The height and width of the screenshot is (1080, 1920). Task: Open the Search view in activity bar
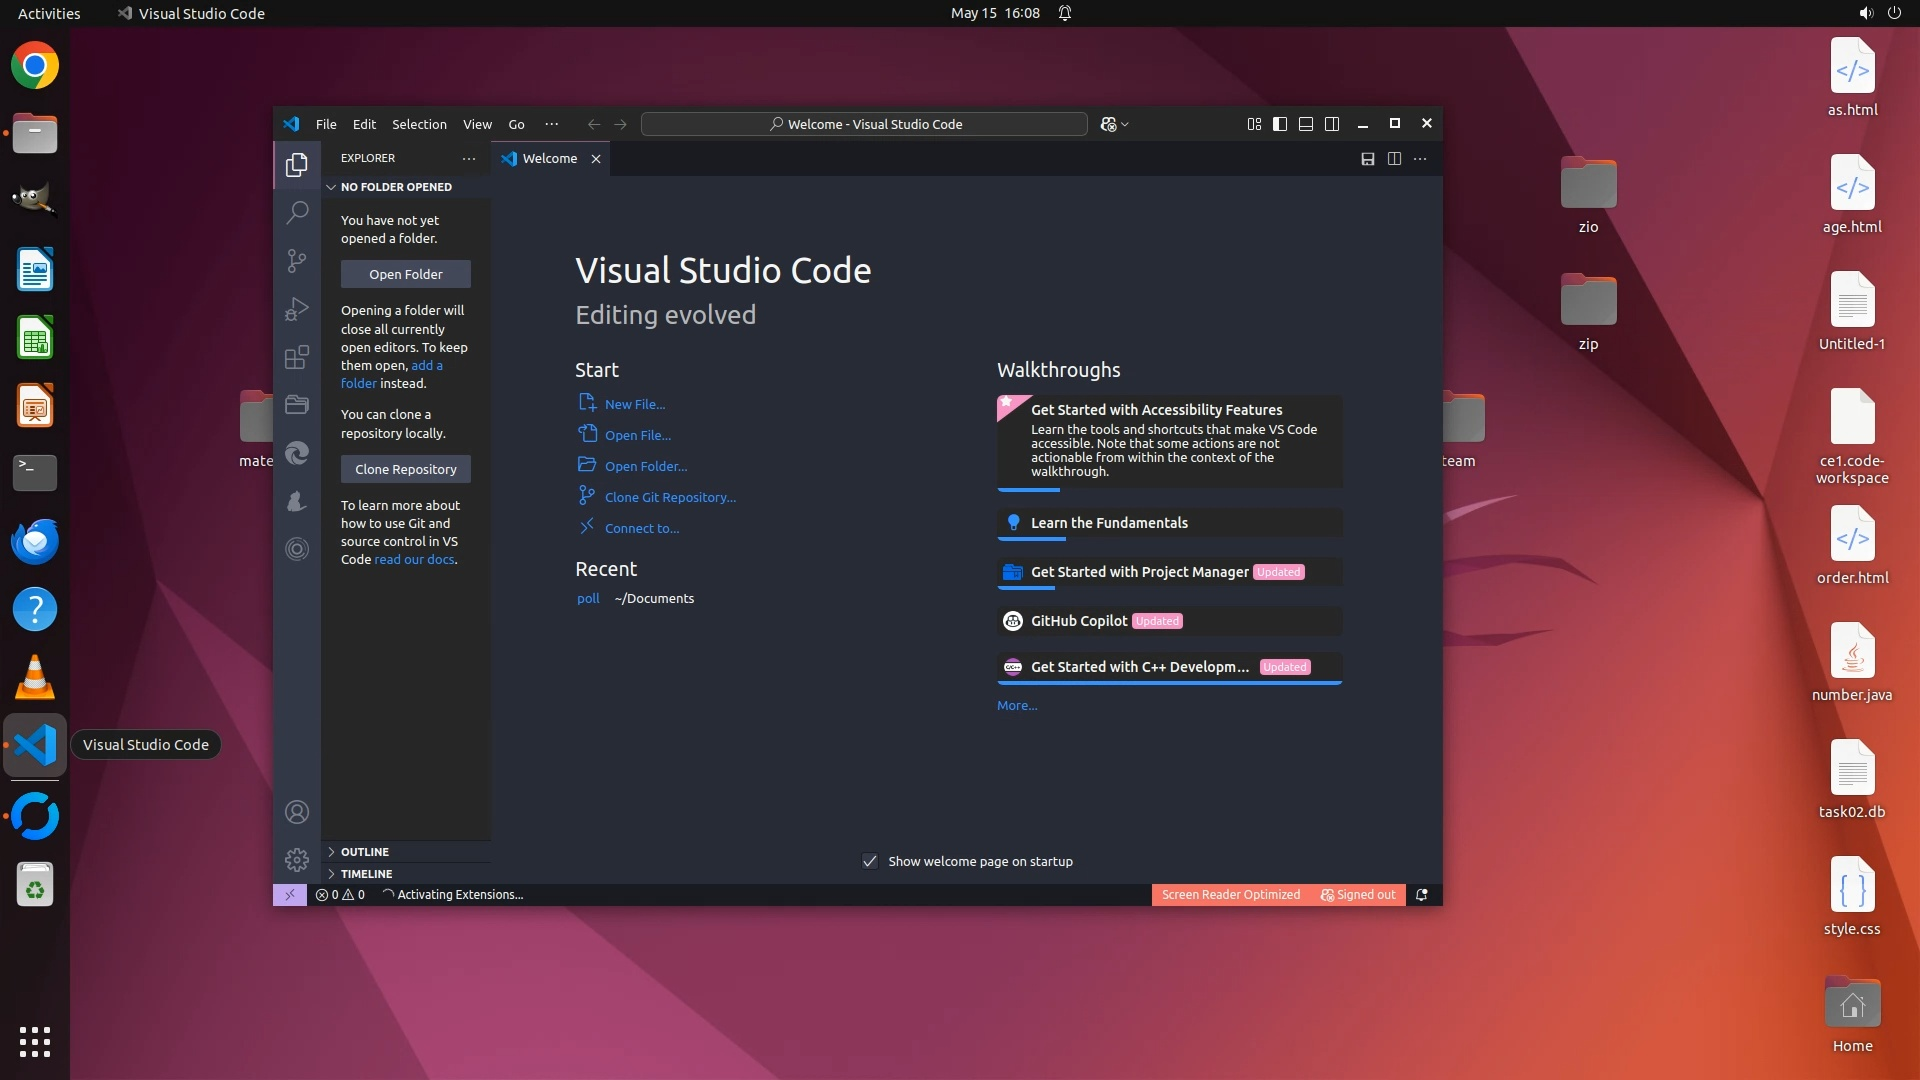(x=297, y=212)
